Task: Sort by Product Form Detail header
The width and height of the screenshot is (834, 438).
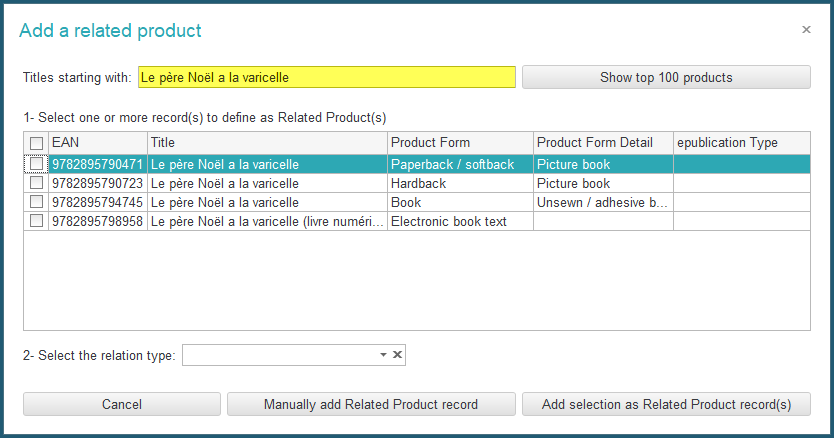Action: 603,143
